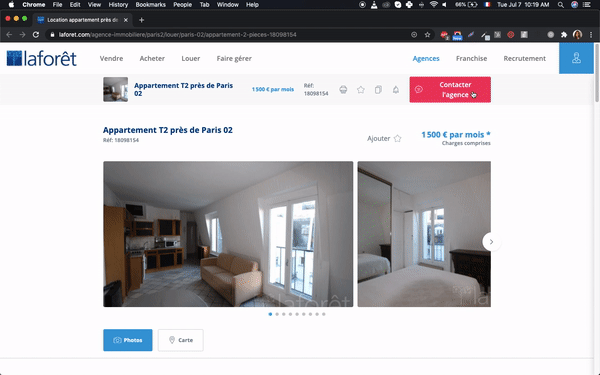Viewport: 600px width, 375px height.
Task: Open the user account icon button
Action: pos(576,58)
